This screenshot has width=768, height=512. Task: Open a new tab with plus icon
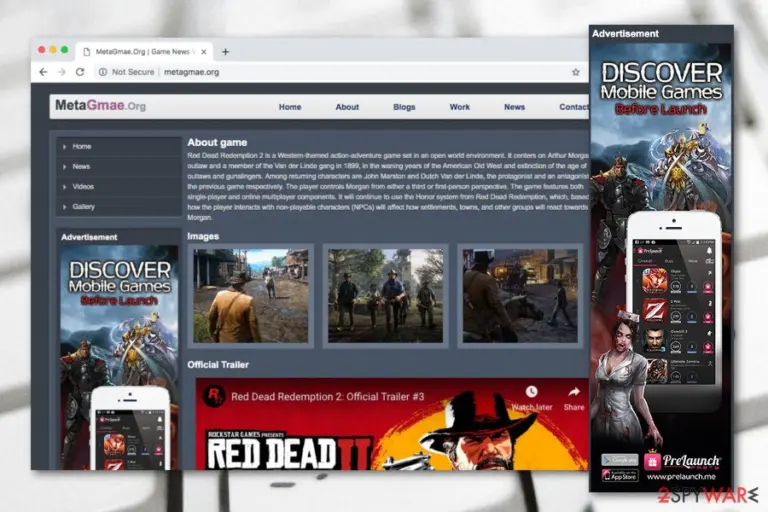click(x=225, y=51)
